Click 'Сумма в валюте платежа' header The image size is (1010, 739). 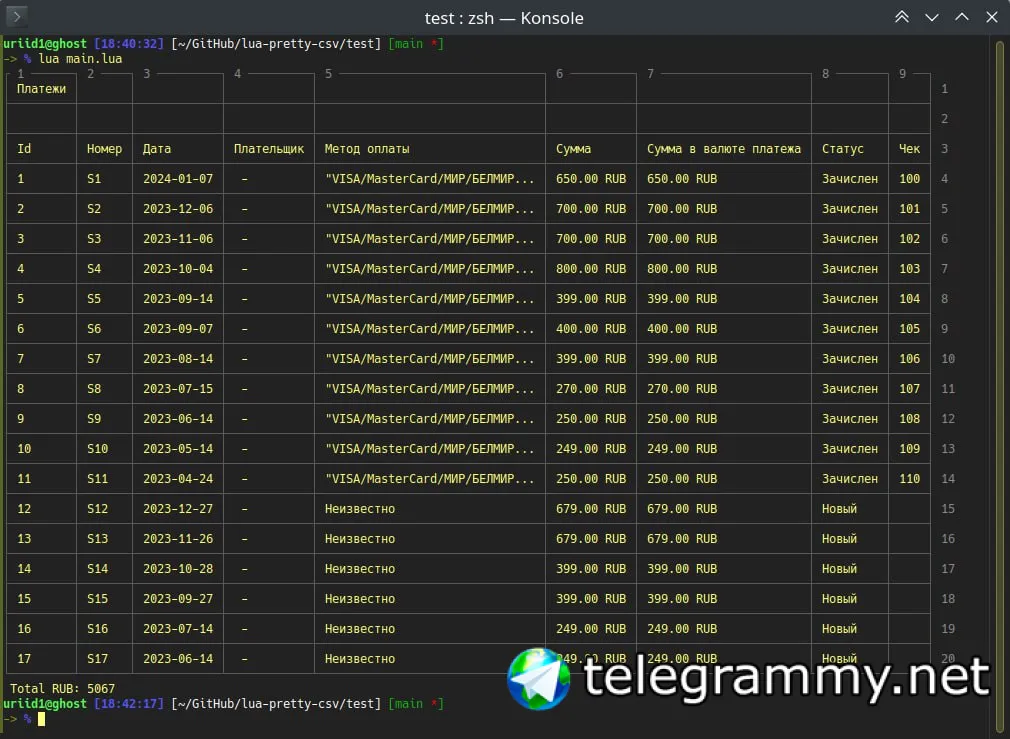[x=724, y=149]
